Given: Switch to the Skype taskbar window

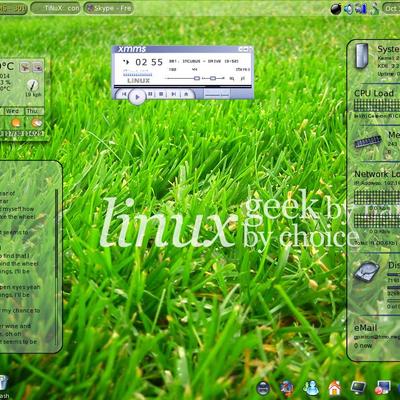Looking at the screenshot, I should point(108,8).
